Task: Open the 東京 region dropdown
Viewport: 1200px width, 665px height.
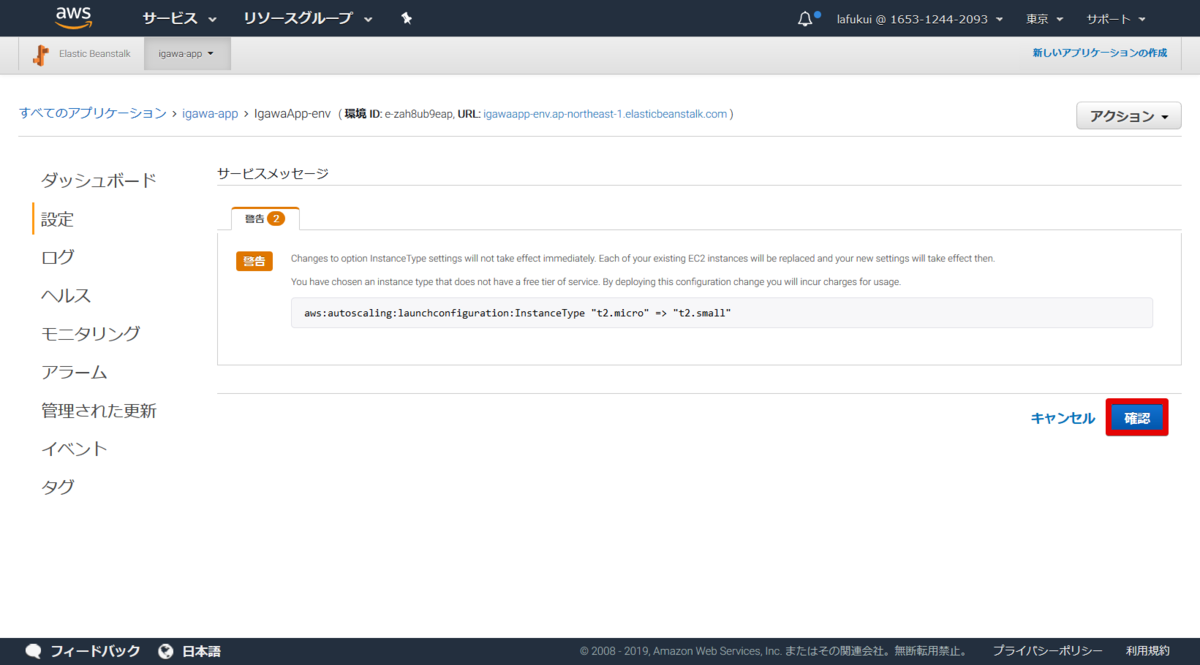Action: (x=1045, y=19)
